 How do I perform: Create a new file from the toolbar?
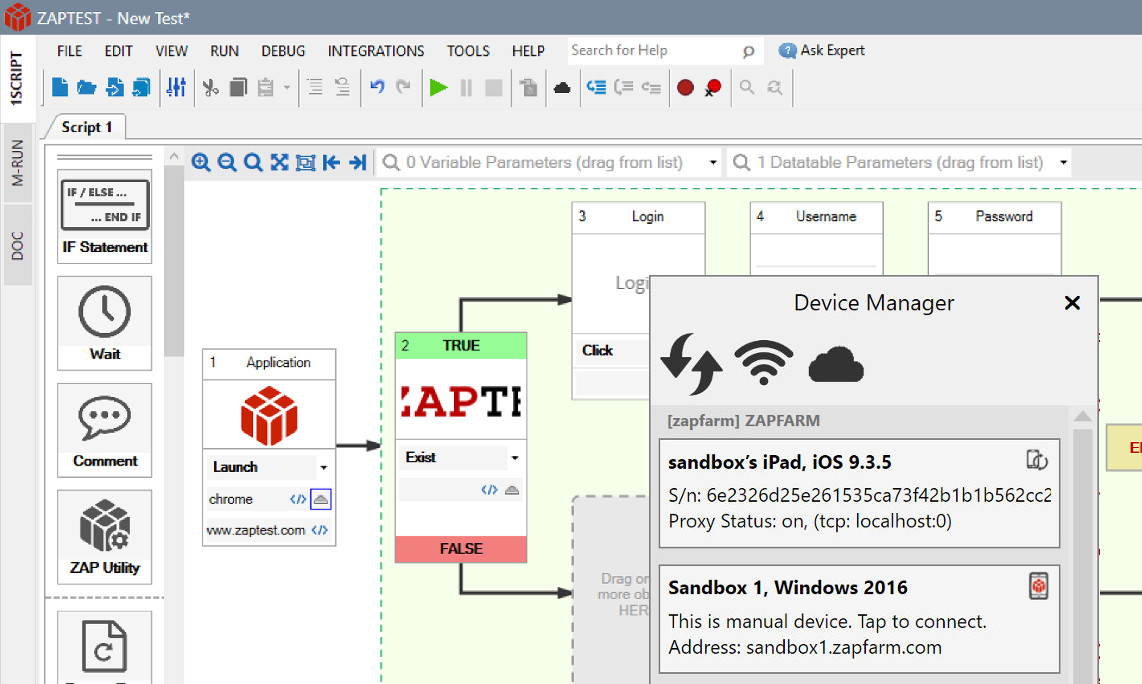[60, 87]
